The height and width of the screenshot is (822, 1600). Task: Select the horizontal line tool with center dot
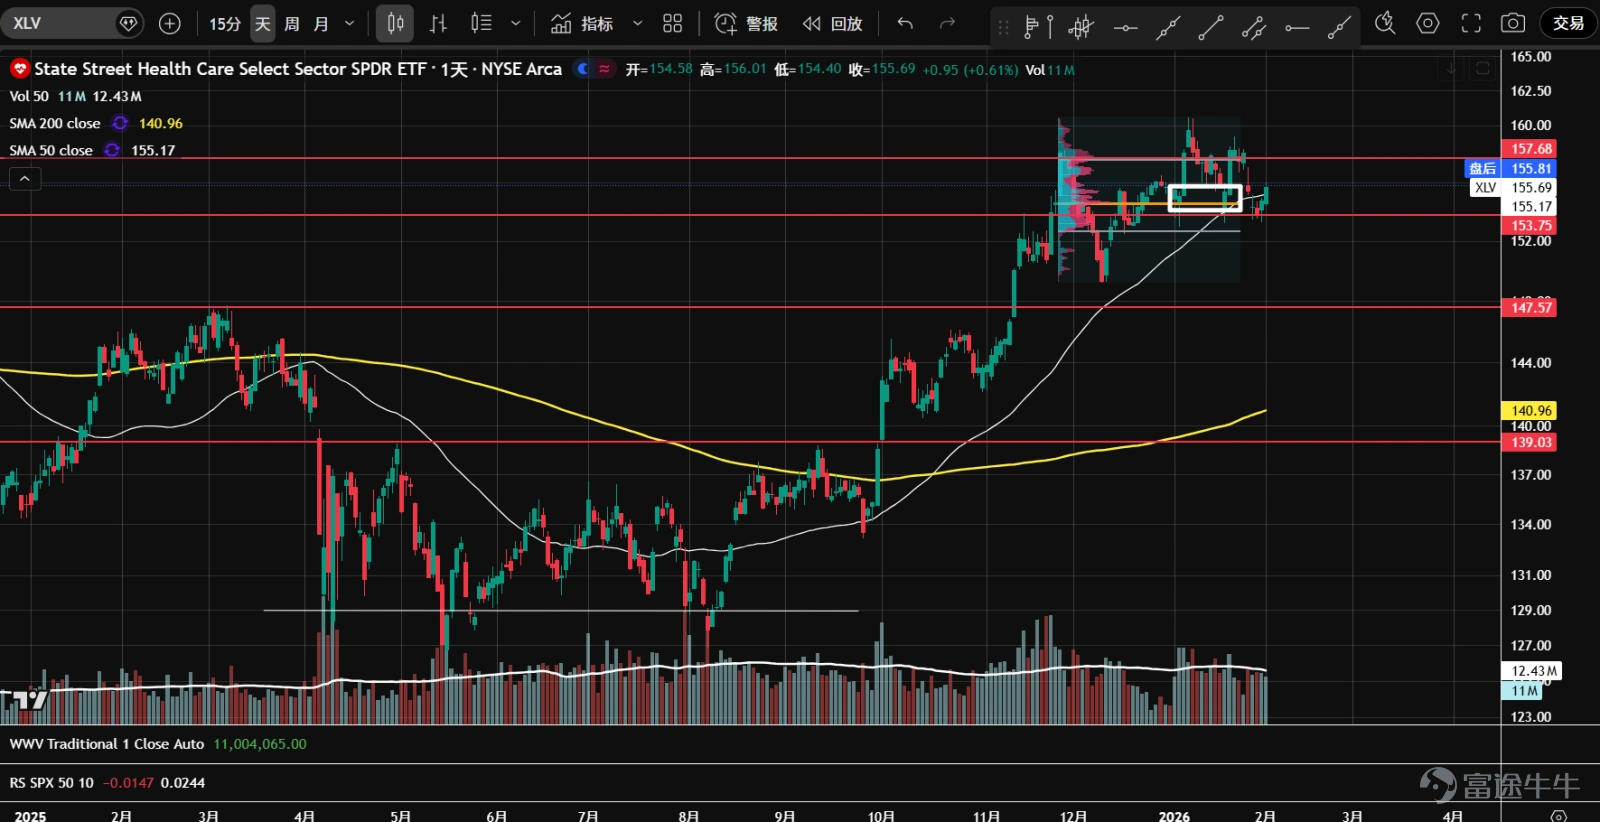tap(1125, 27)
